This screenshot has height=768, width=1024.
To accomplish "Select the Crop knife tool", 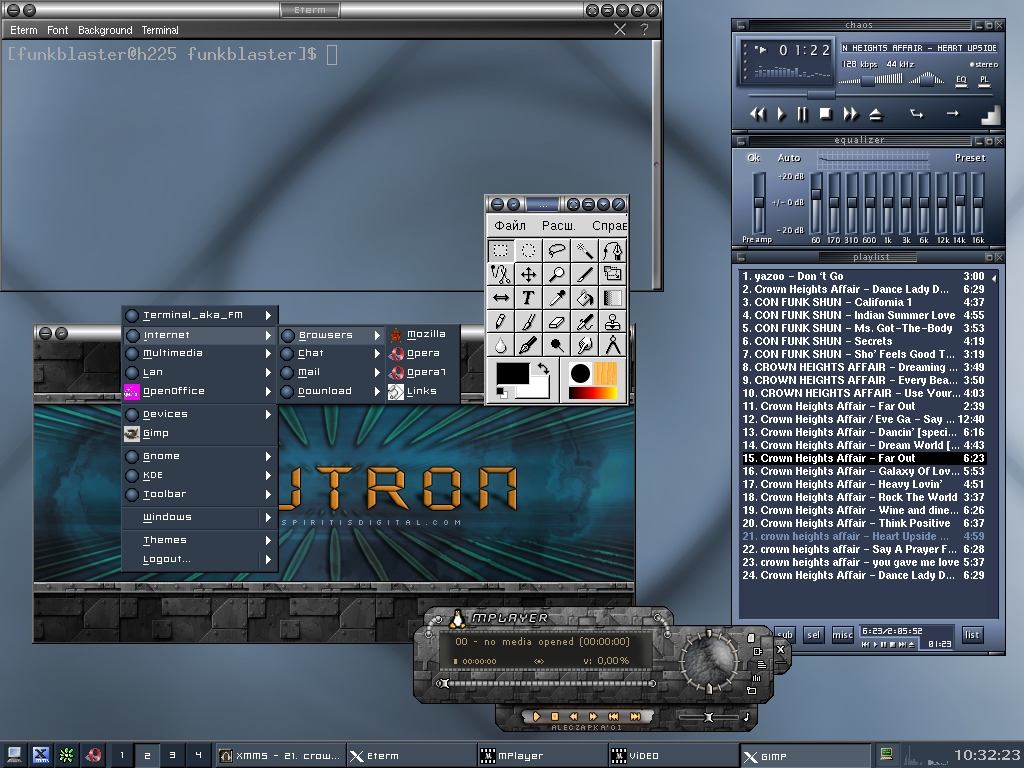I will coord(584,274).
